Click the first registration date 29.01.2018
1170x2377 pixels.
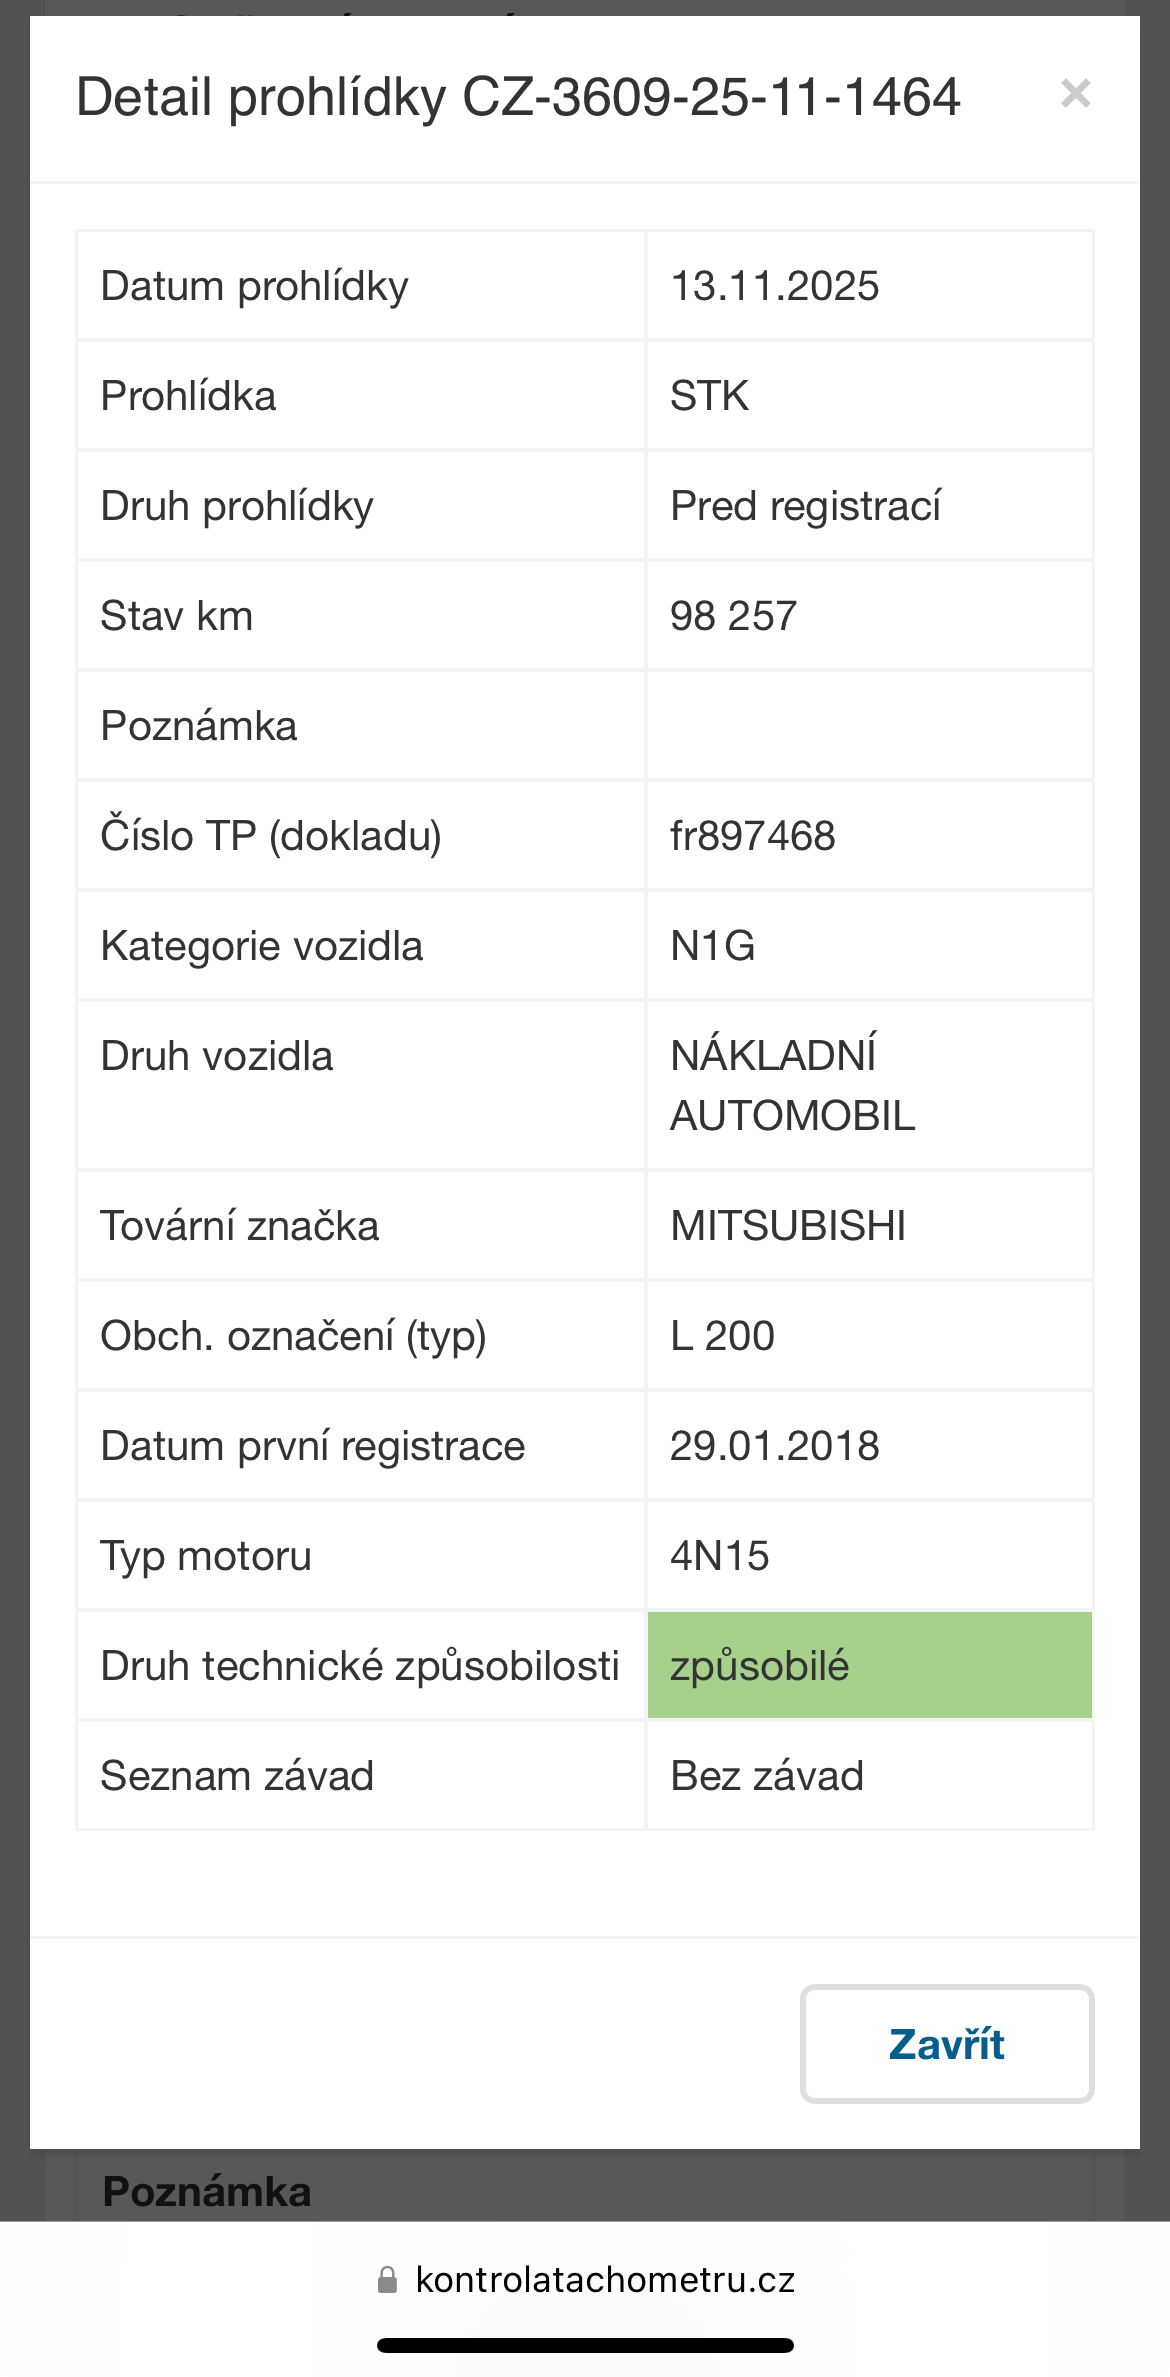tap(775, 1446)
